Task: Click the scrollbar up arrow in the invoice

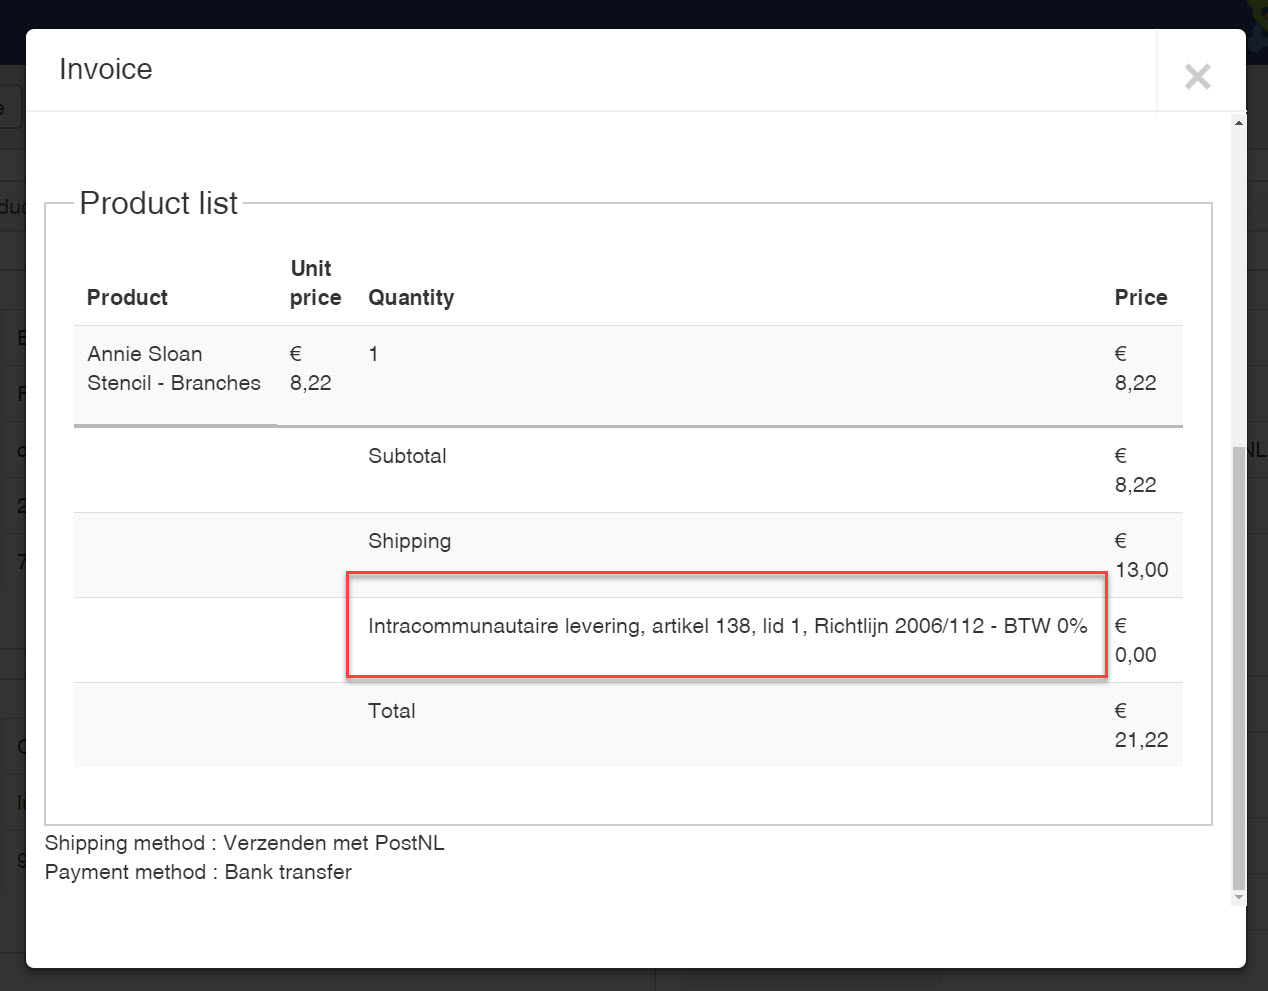Action: (1239, 123)
